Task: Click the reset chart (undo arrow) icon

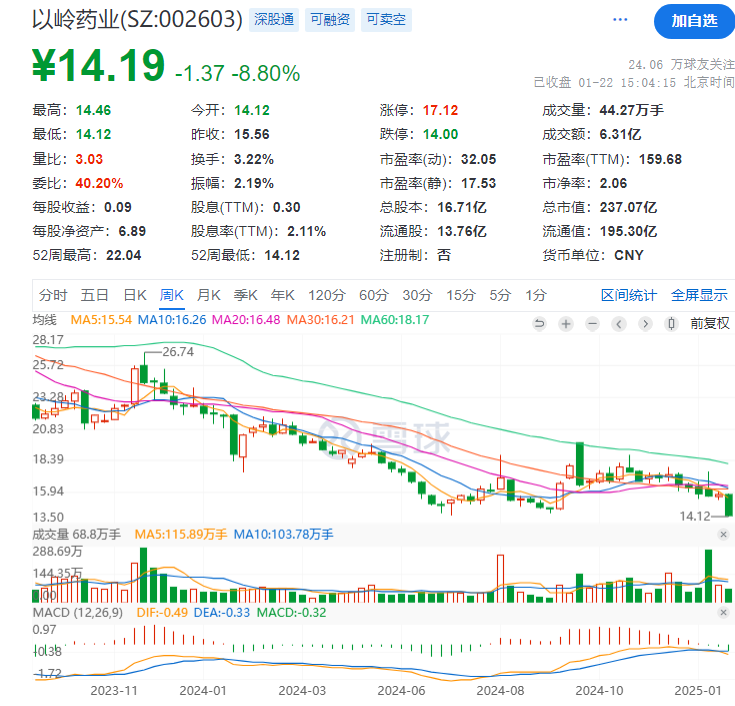Action: pos(540,323)
